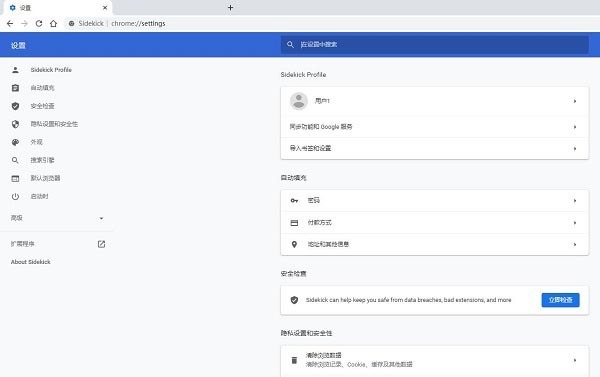Open the 付款方式 payment methods row
This screenshot has height=377, width=600.
(435, 223)
